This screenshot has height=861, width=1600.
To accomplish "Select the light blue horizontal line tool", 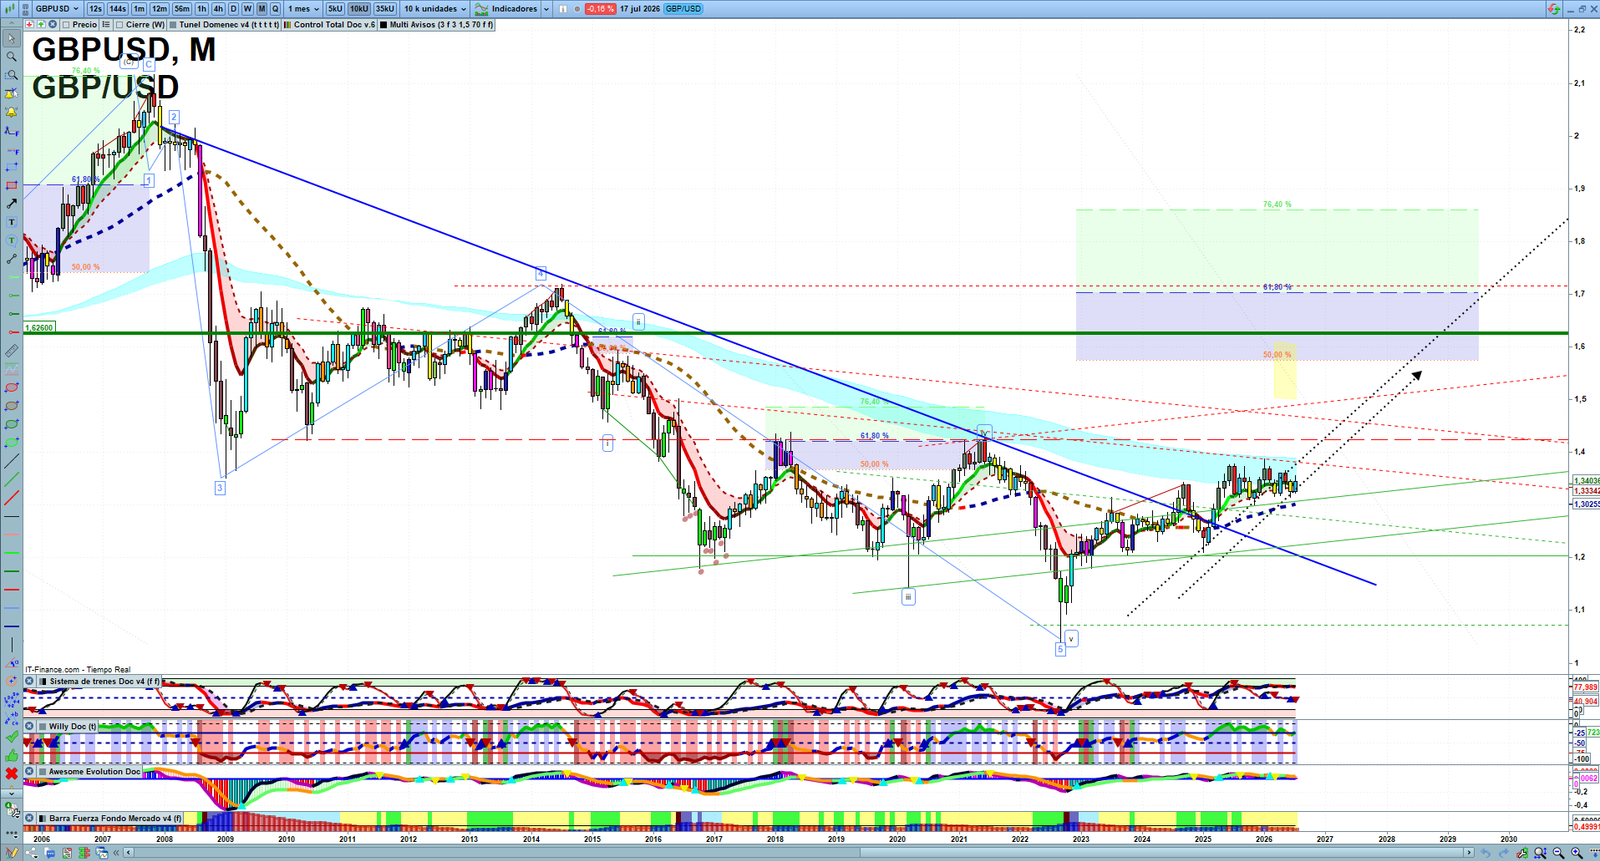I will click(12, 608).
